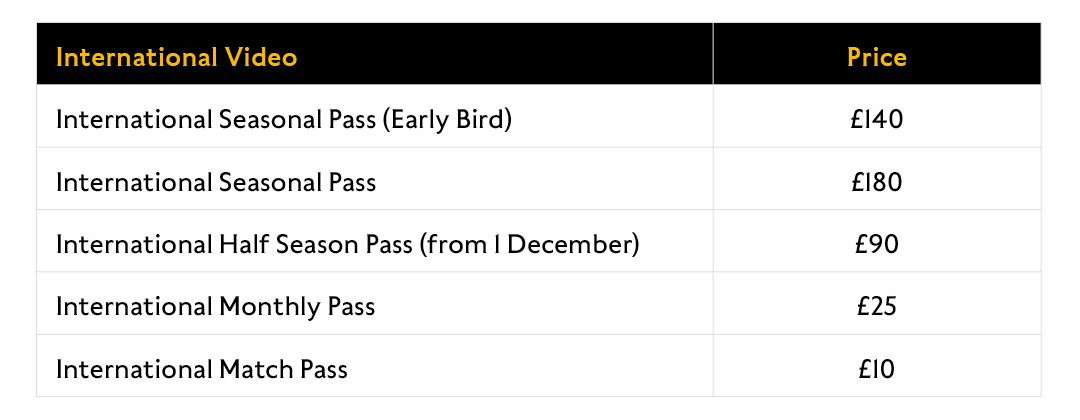Click the International Video column header
The image size is (1080, 420).
(176, 57)
